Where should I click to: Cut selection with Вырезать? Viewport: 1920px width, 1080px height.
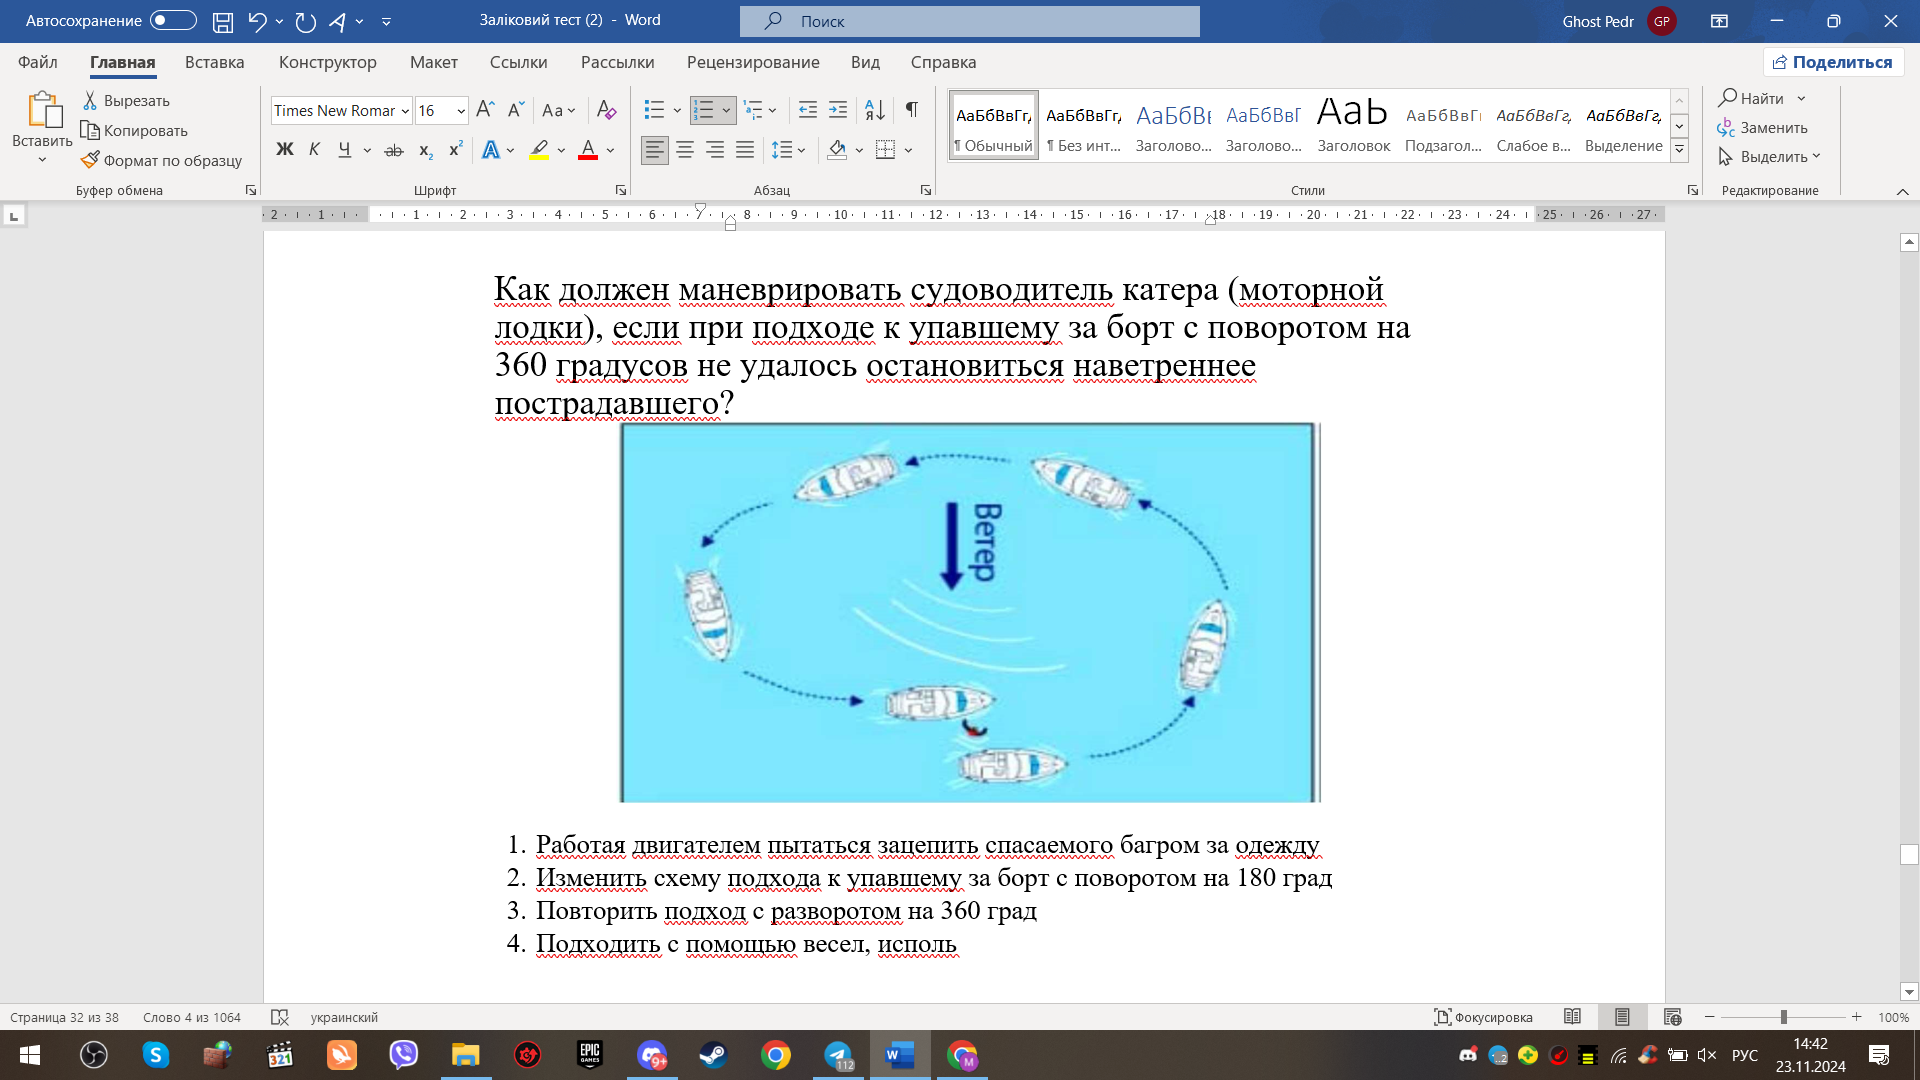pyautogui.click(x=126, y=101)
